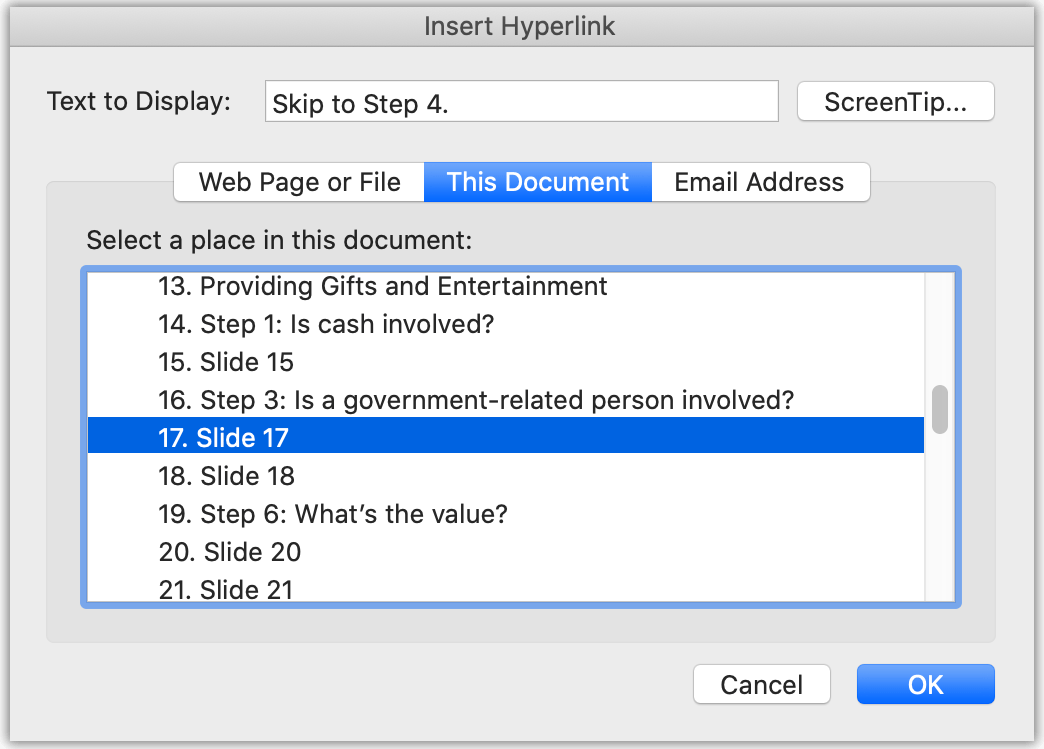Confirm hyperlink with OK
Image resolution: width=1044 pixels, height=749 pixels.
(x=924, y=684)
